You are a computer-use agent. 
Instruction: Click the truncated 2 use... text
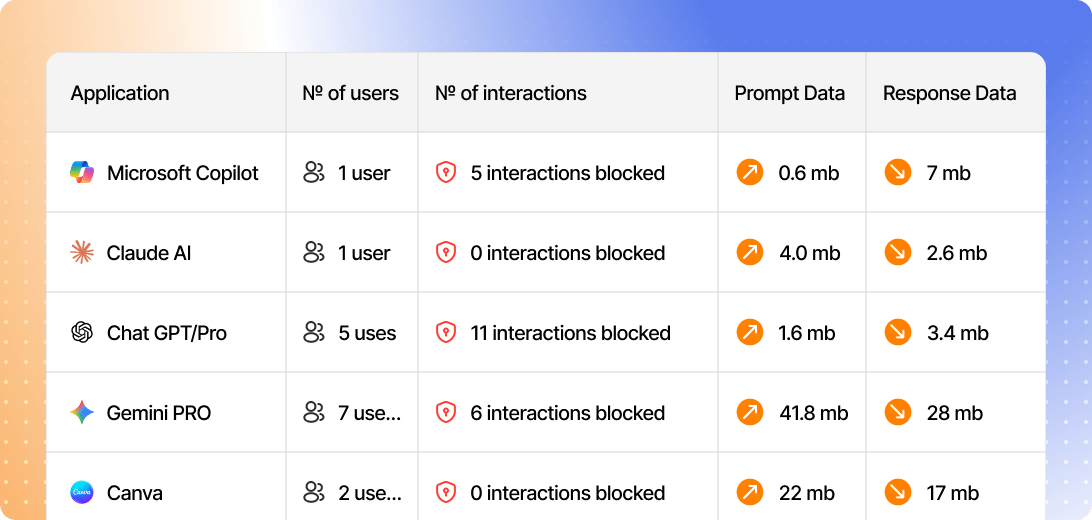point(370,493)
